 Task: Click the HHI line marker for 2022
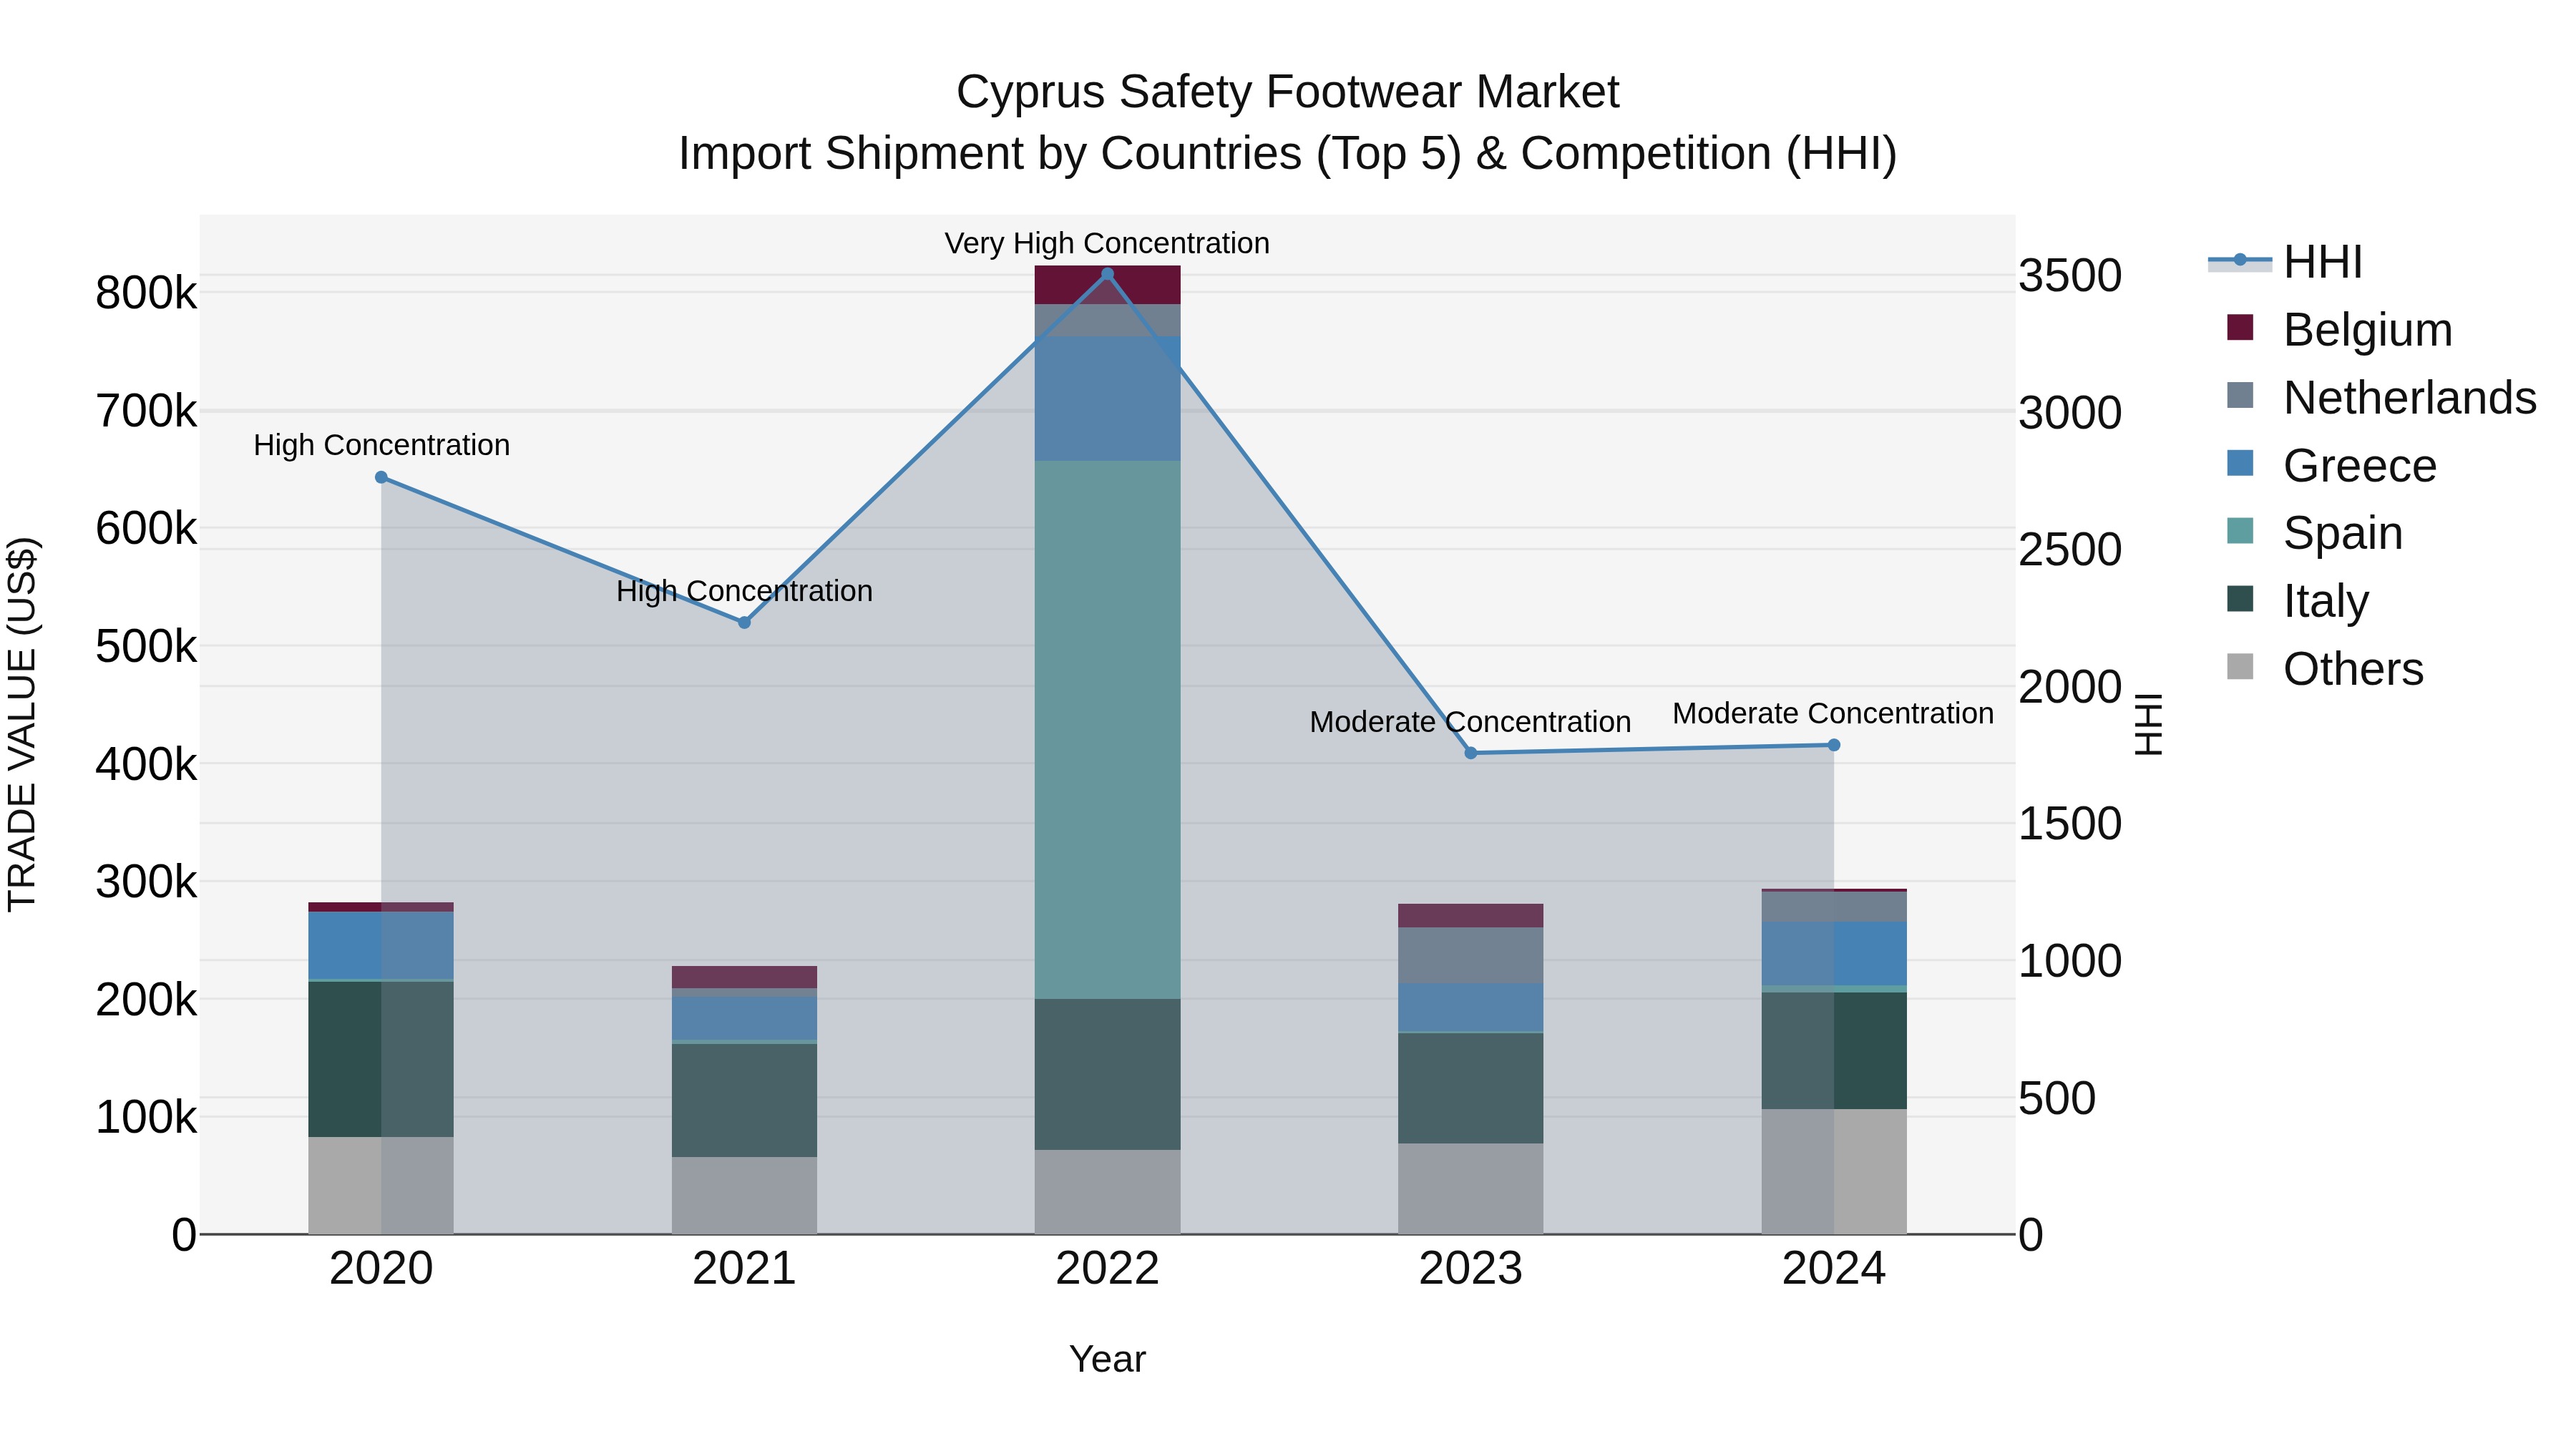1107,274
